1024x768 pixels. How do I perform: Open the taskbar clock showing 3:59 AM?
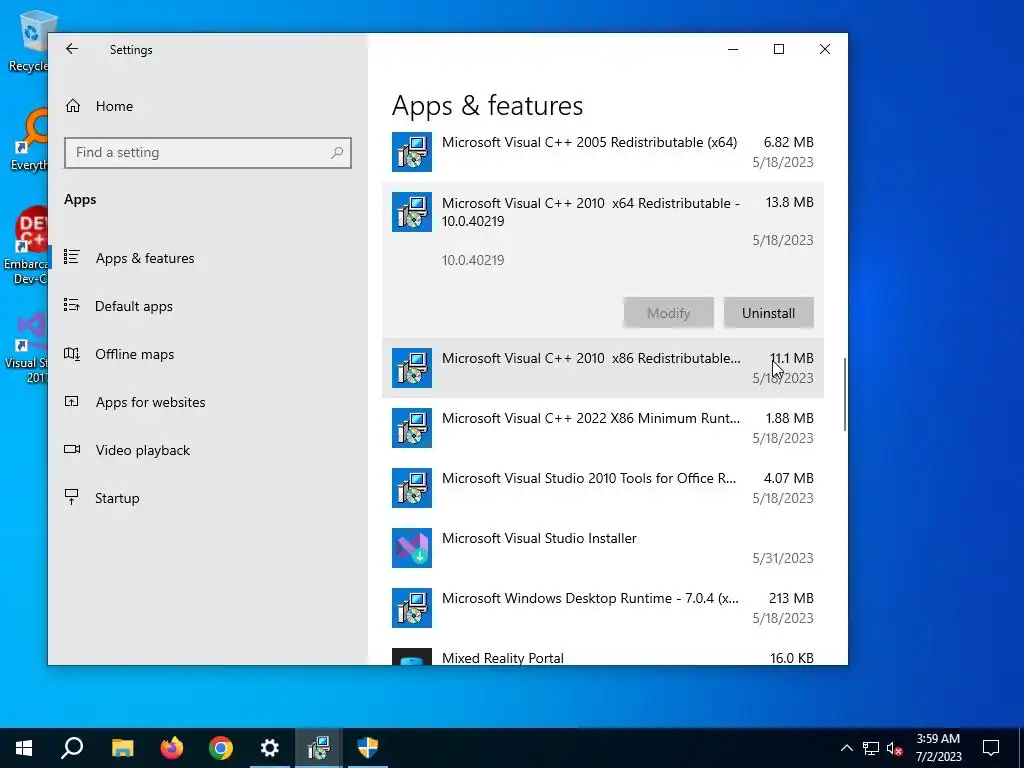click(x=938, y=748)
